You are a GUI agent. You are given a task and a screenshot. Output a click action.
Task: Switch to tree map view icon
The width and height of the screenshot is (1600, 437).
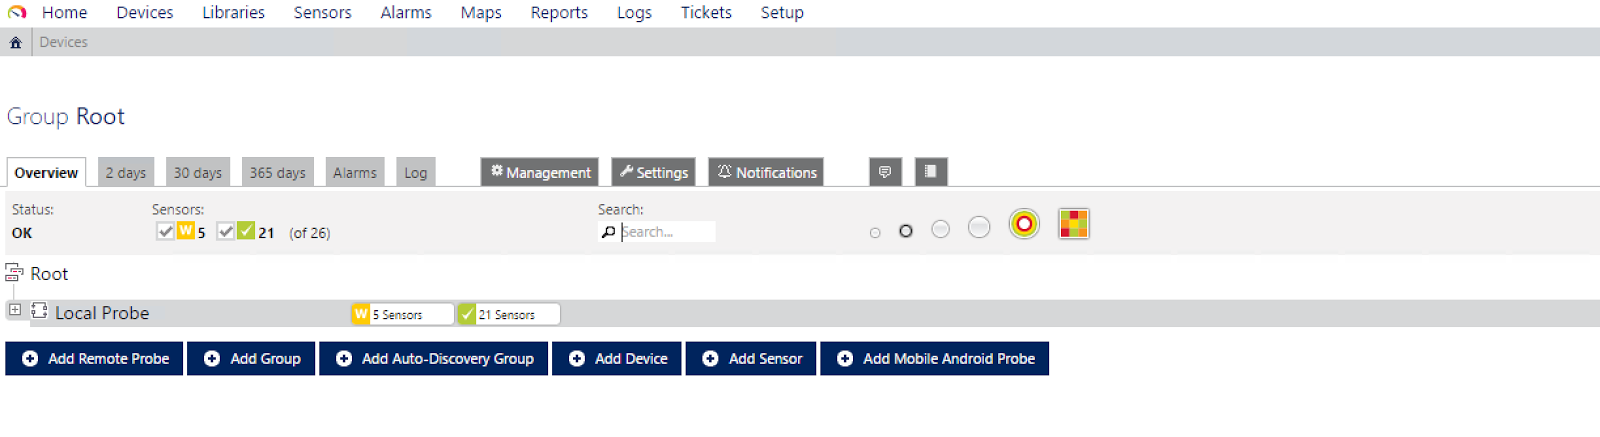coord(1074,224)
